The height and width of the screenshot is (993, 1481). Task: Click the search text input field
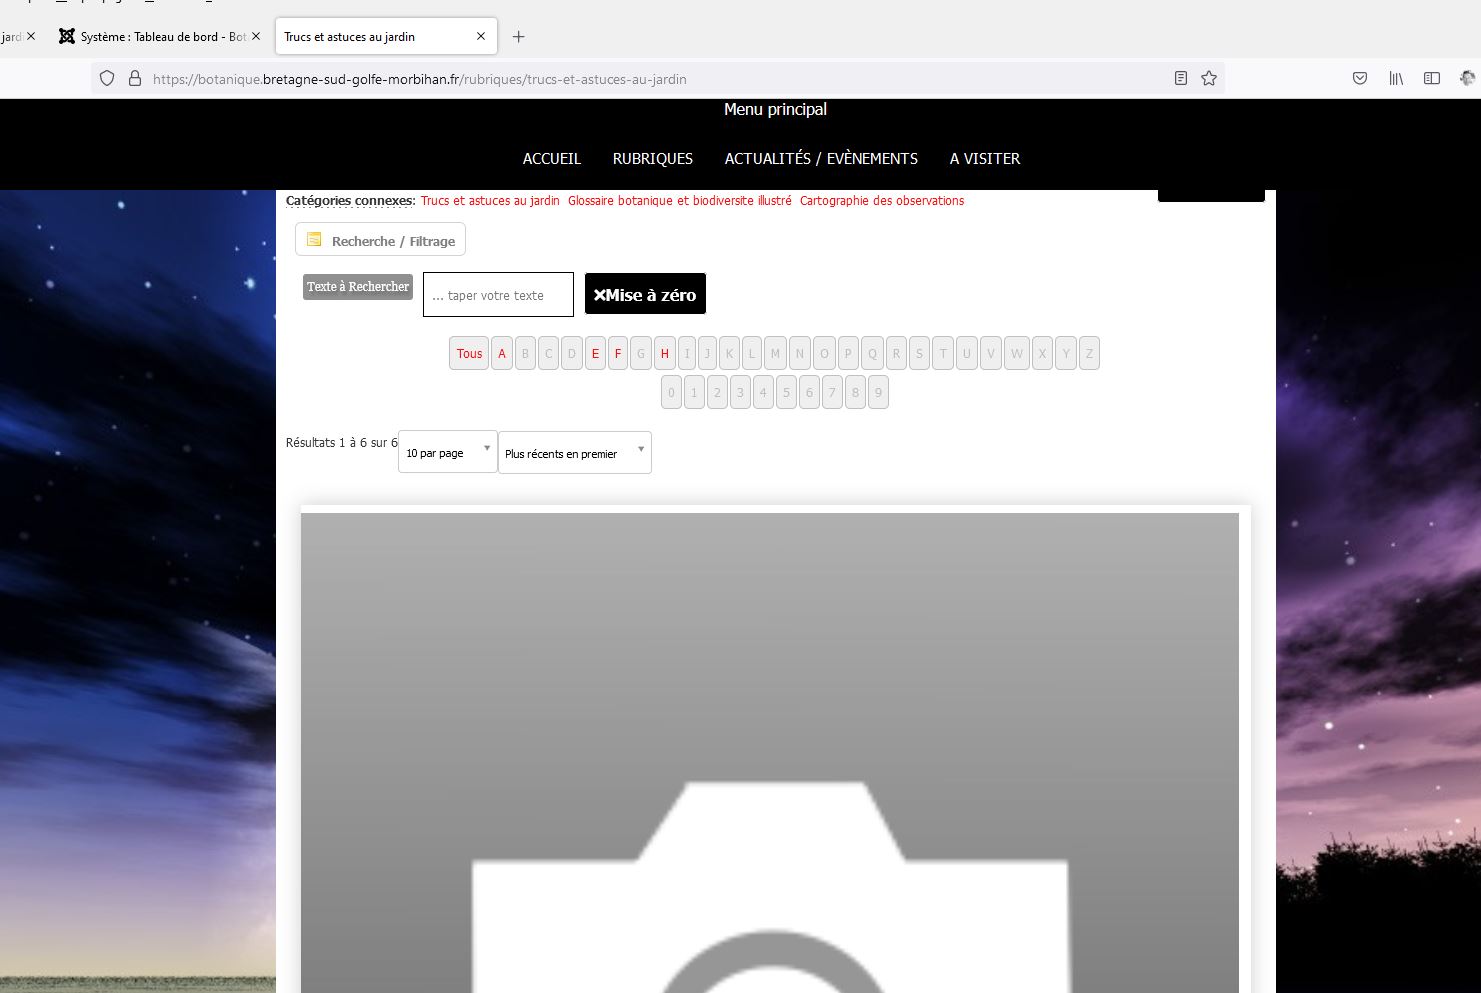pos(498,295)
